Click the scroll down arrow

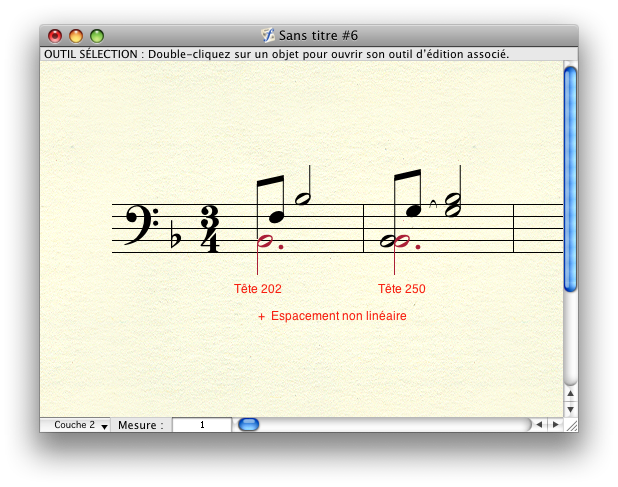(570, 409)
